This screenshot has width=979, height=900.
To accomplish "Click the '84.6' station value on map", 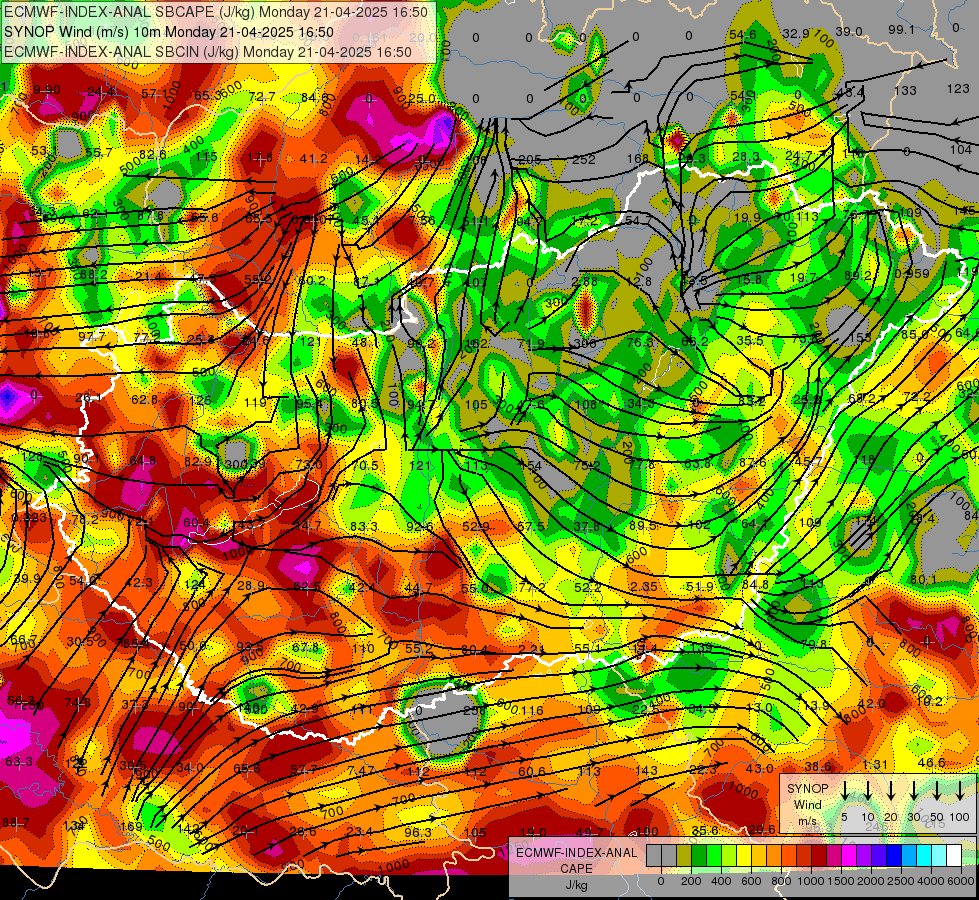I will [314, 97].
